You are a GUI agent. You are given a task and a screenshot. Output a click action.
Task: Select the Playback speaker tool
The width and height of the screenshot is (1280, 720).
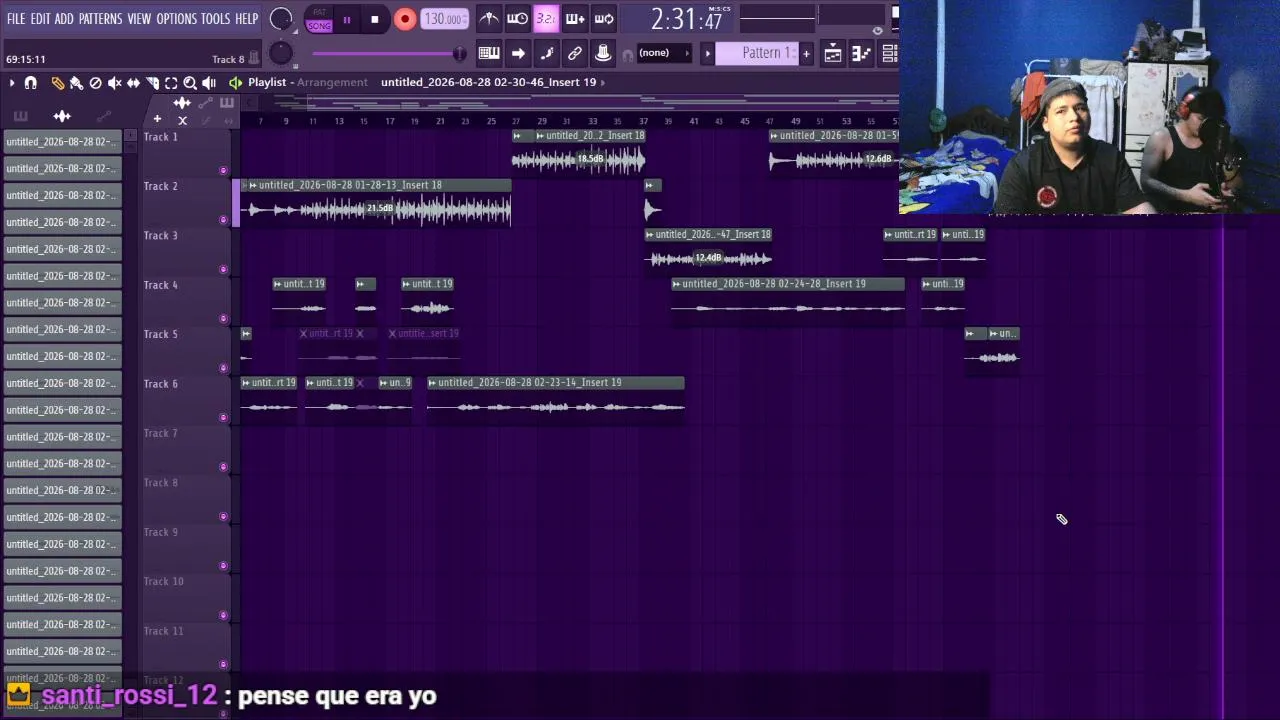tap(209, 83)
